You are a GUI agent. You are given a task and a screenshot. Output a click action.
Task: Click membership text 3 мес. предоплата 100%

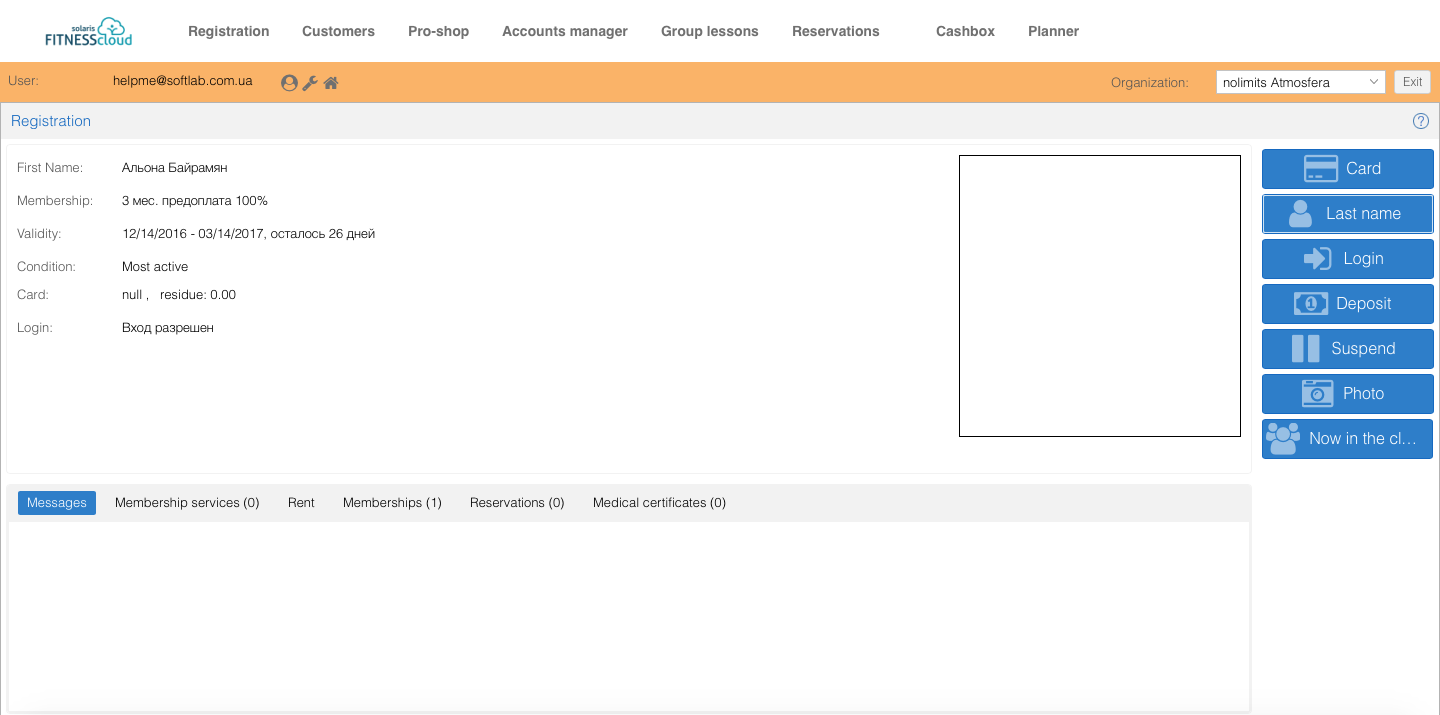195,201
